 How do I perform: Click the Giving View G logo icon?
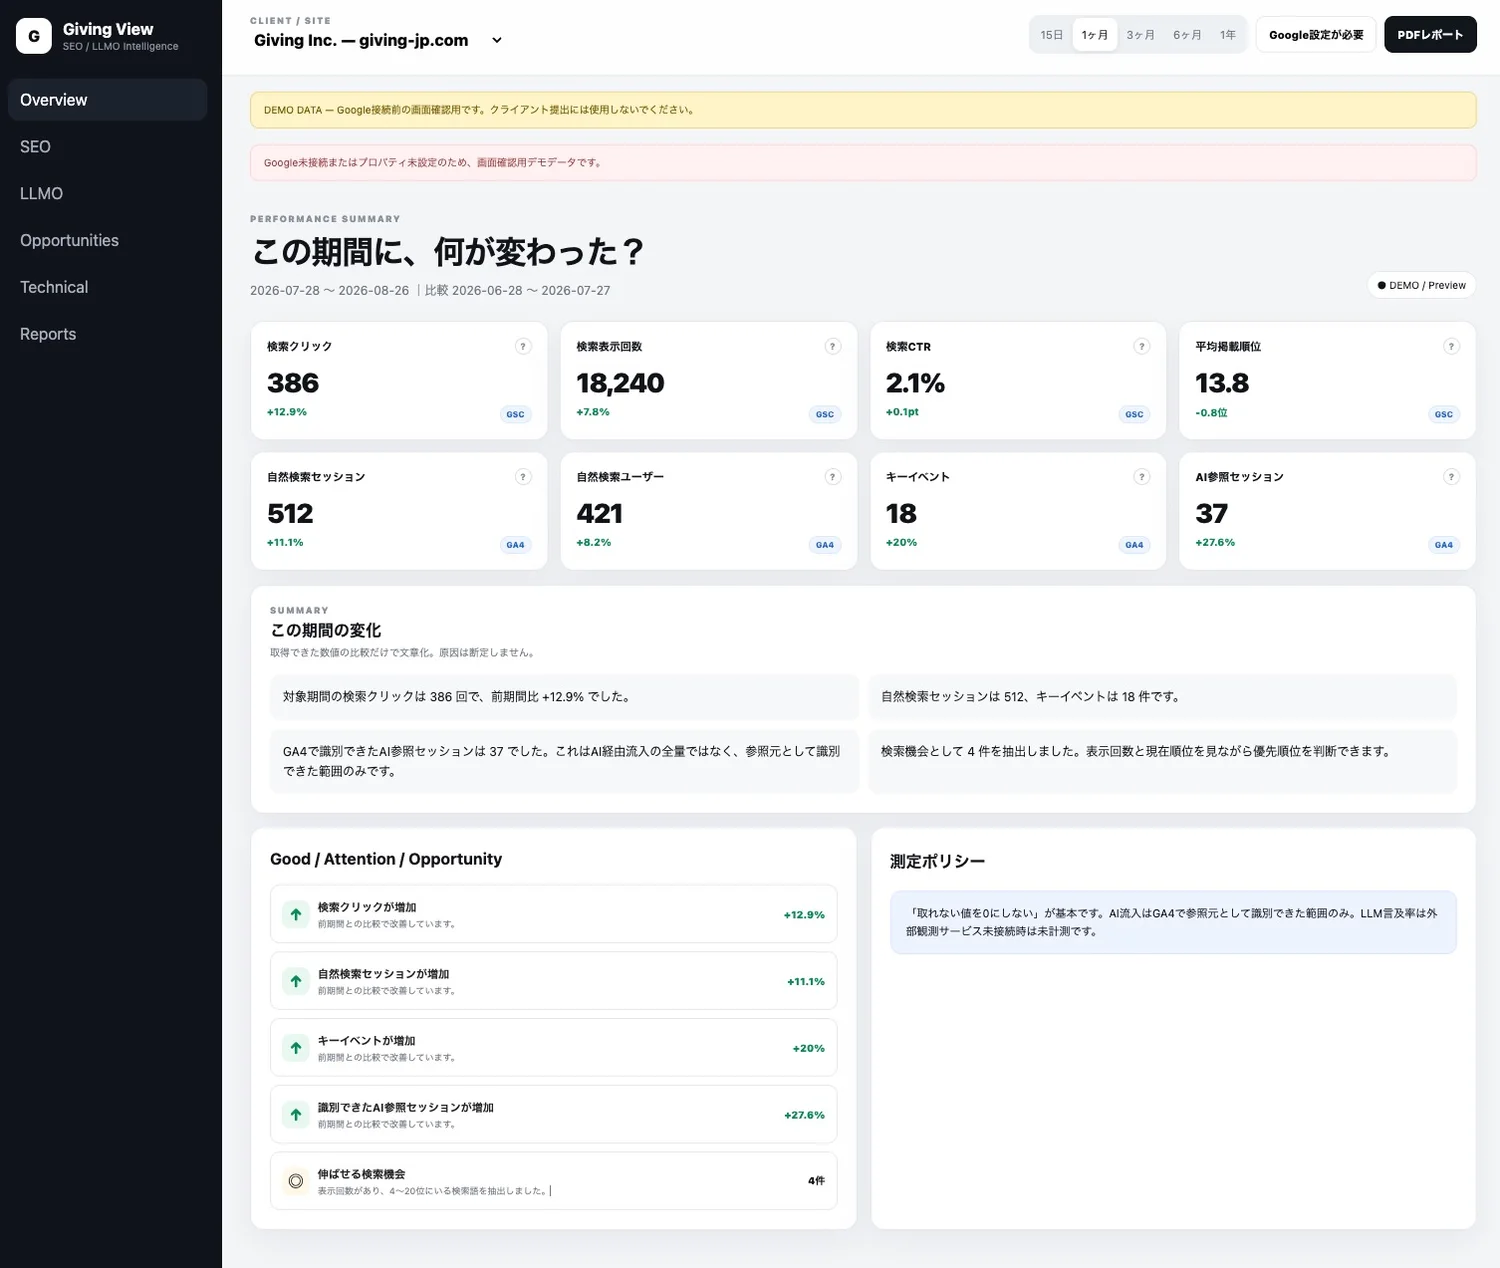(x=34, y=36)
